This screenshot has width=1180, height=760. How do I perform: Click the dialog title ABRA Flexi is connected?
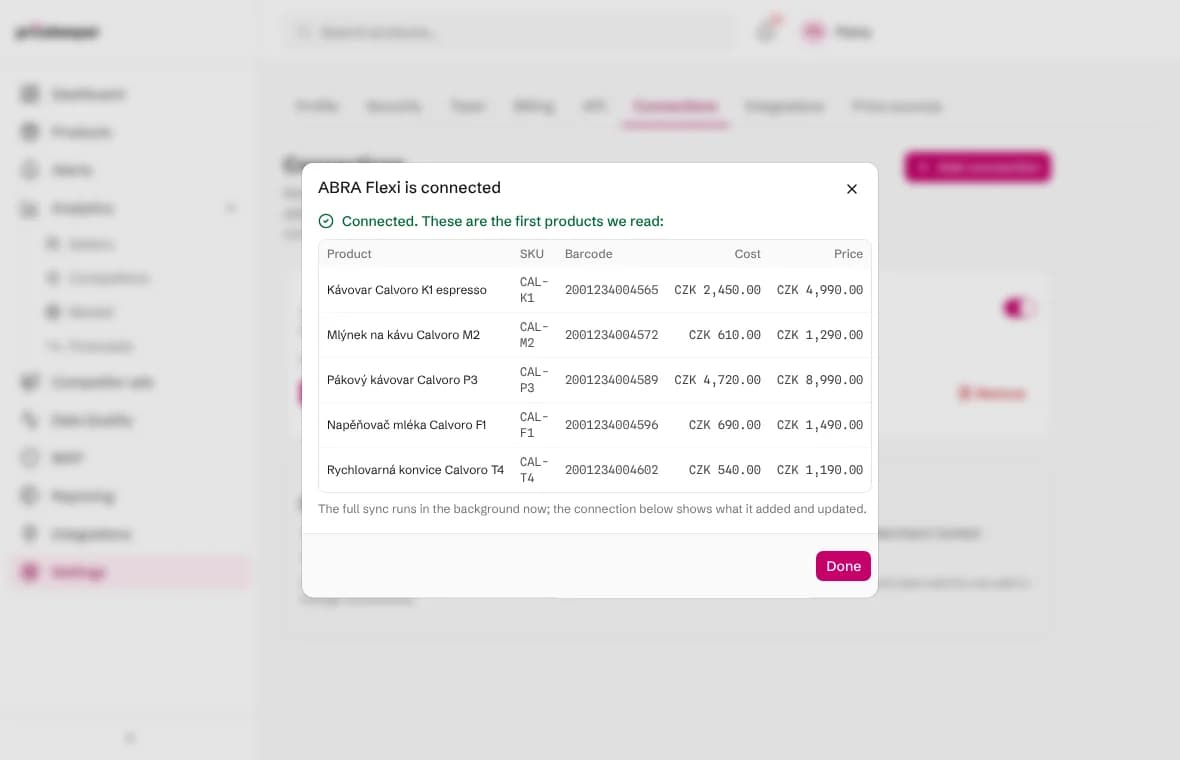pos(409,187)
